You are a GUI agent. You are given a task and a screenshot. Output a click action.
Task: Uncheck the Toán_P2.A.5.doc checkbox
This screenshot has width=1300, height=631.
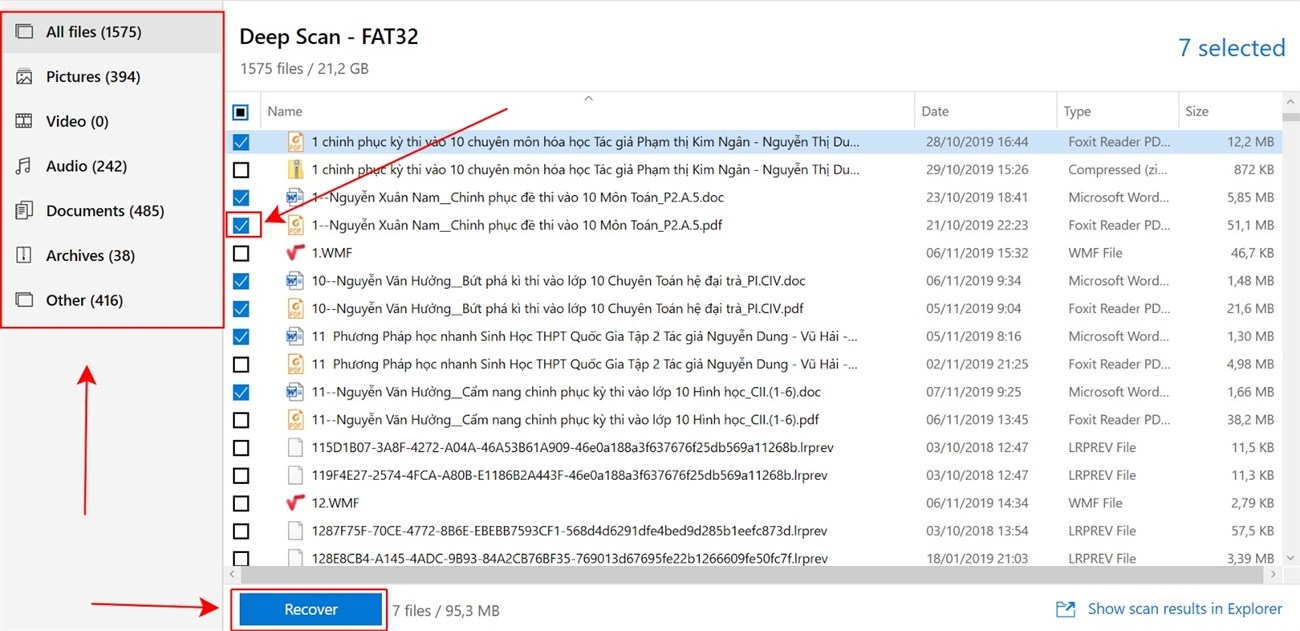point(241,198)
